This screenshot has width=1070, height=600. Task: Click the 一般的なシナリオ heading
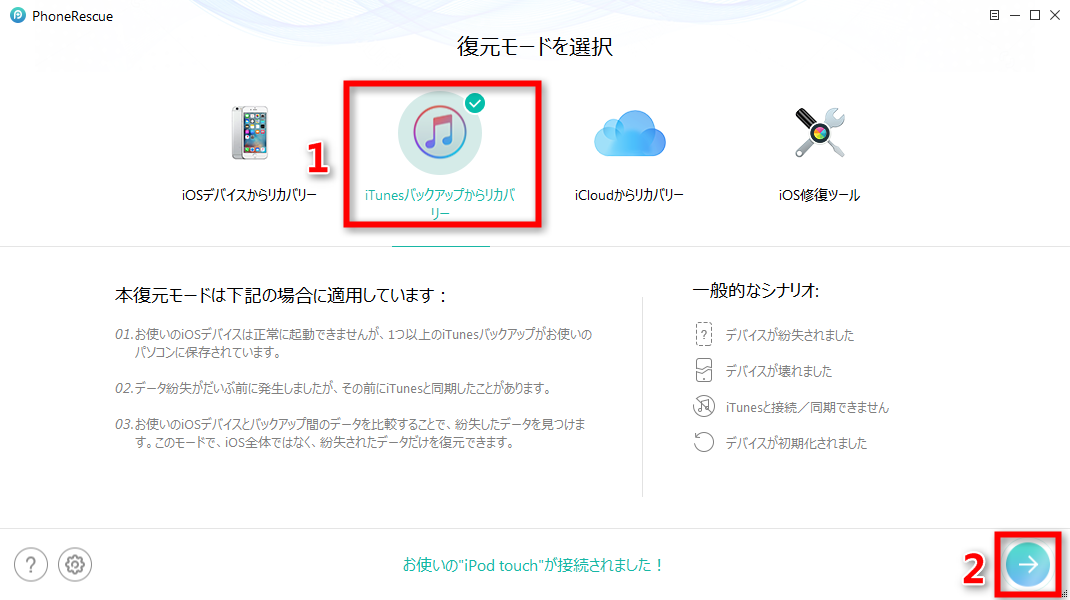755,291
